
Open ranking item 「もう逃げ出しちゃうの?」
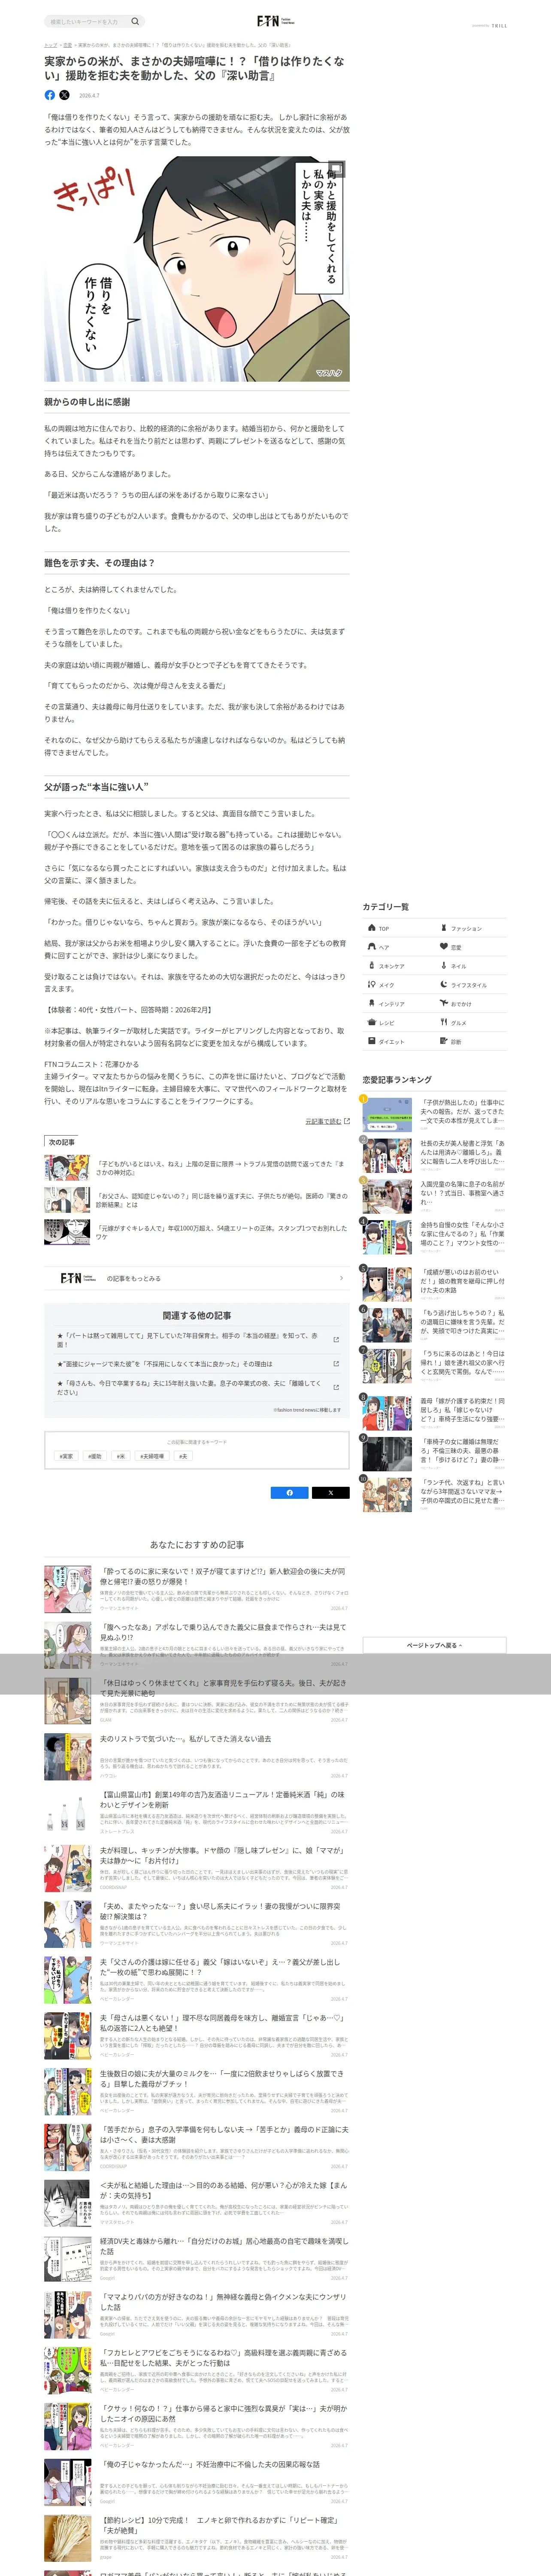coord(433,1324)
